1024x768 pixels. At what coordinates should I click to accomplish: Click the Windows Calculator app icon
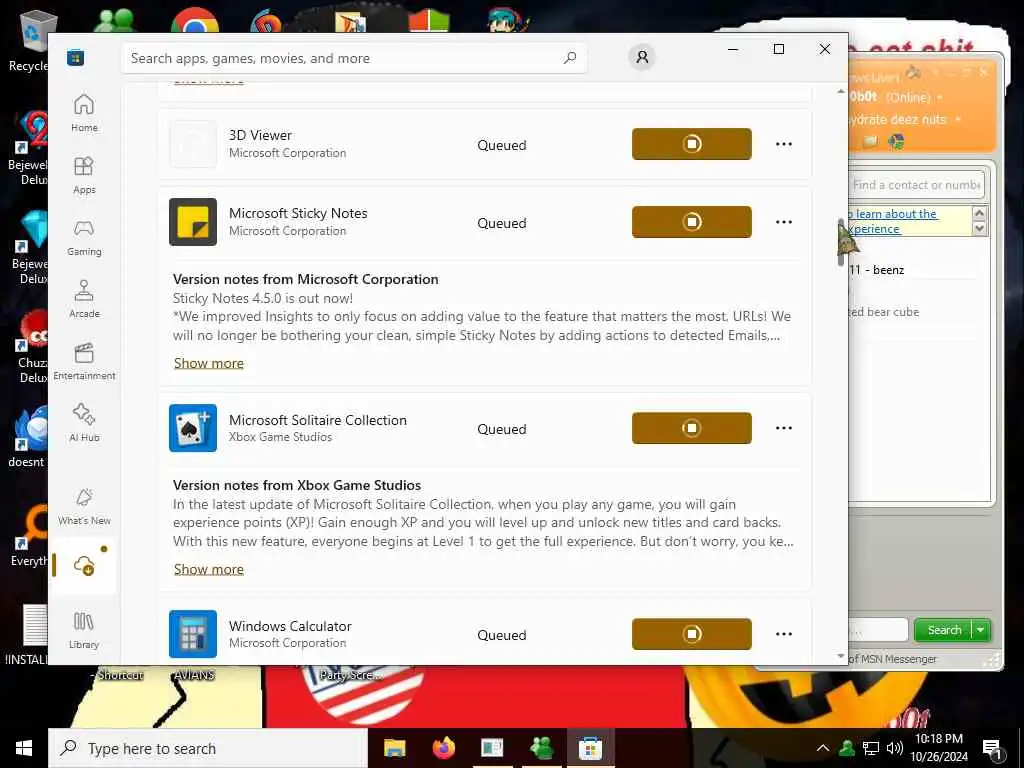tap(193, 634)
